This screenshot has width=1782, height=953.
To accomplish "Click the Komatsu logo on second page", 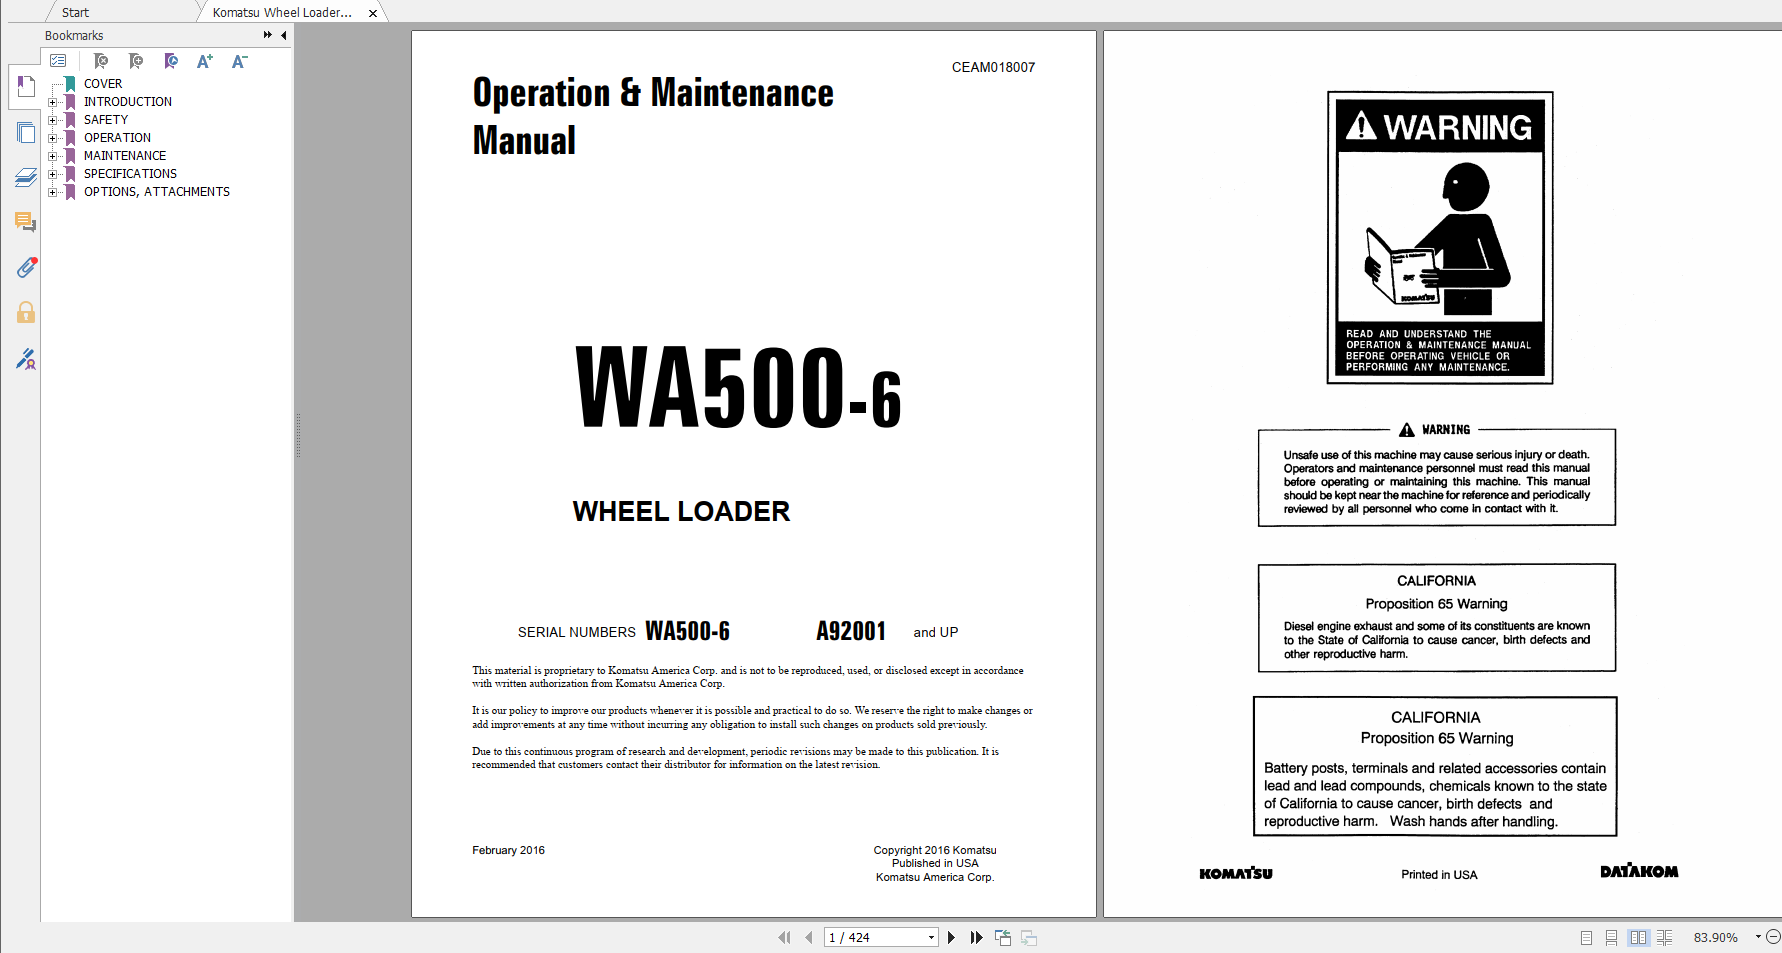I will pos(1236,873).
